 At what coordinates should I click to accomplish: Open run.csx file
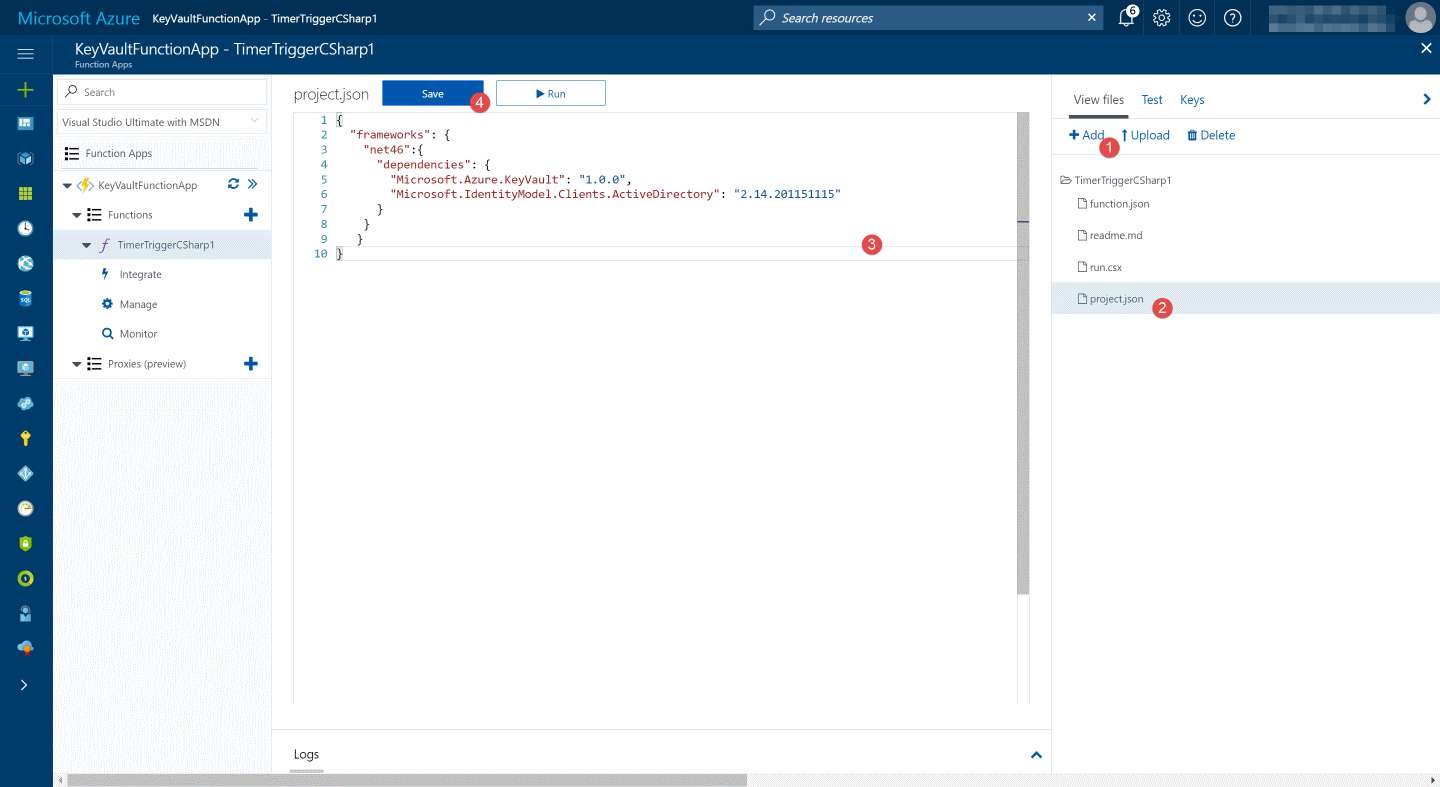(1099, 268)
